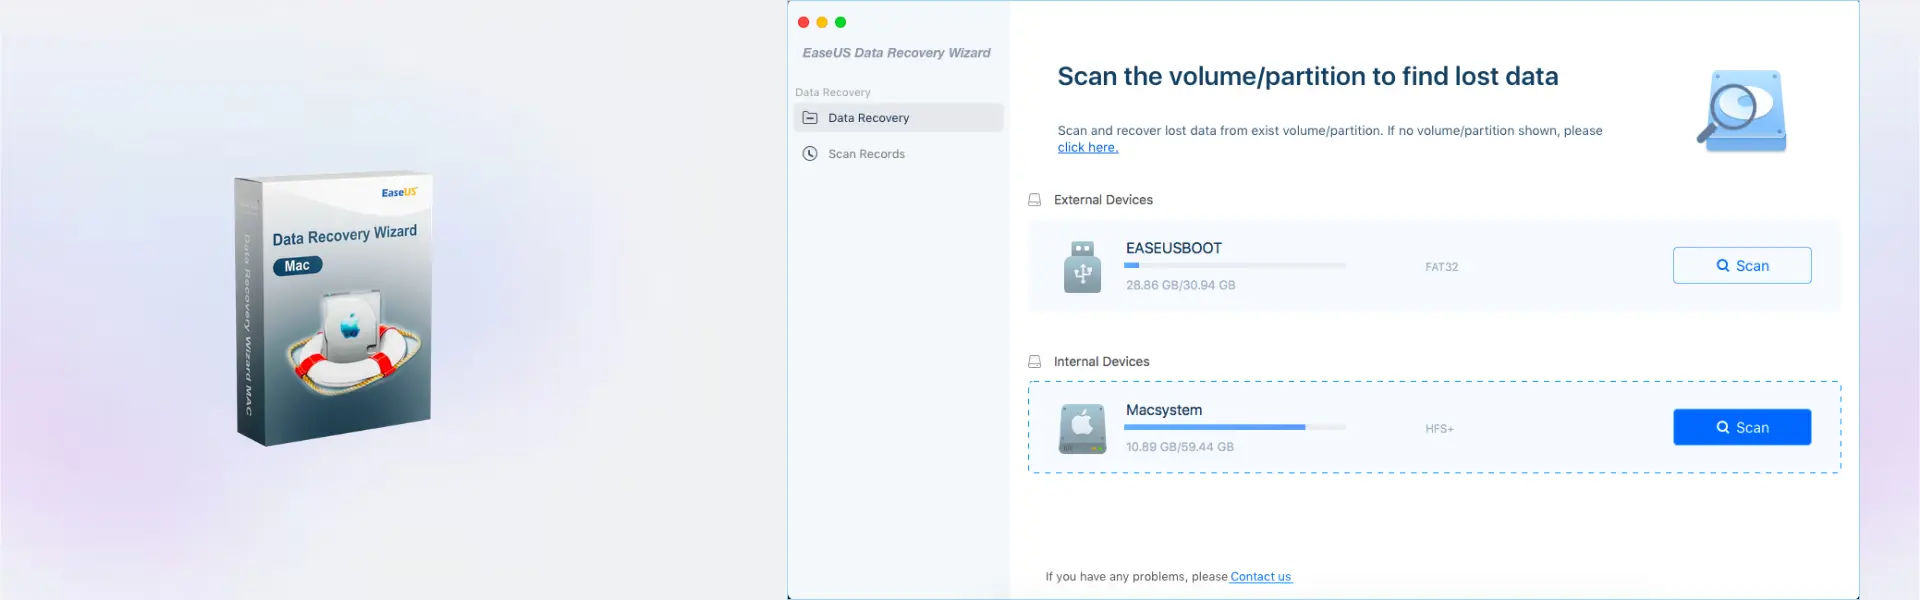Click the Macsystem storage usage bar
1920x600 pixels.
[x=1235, y=427]
